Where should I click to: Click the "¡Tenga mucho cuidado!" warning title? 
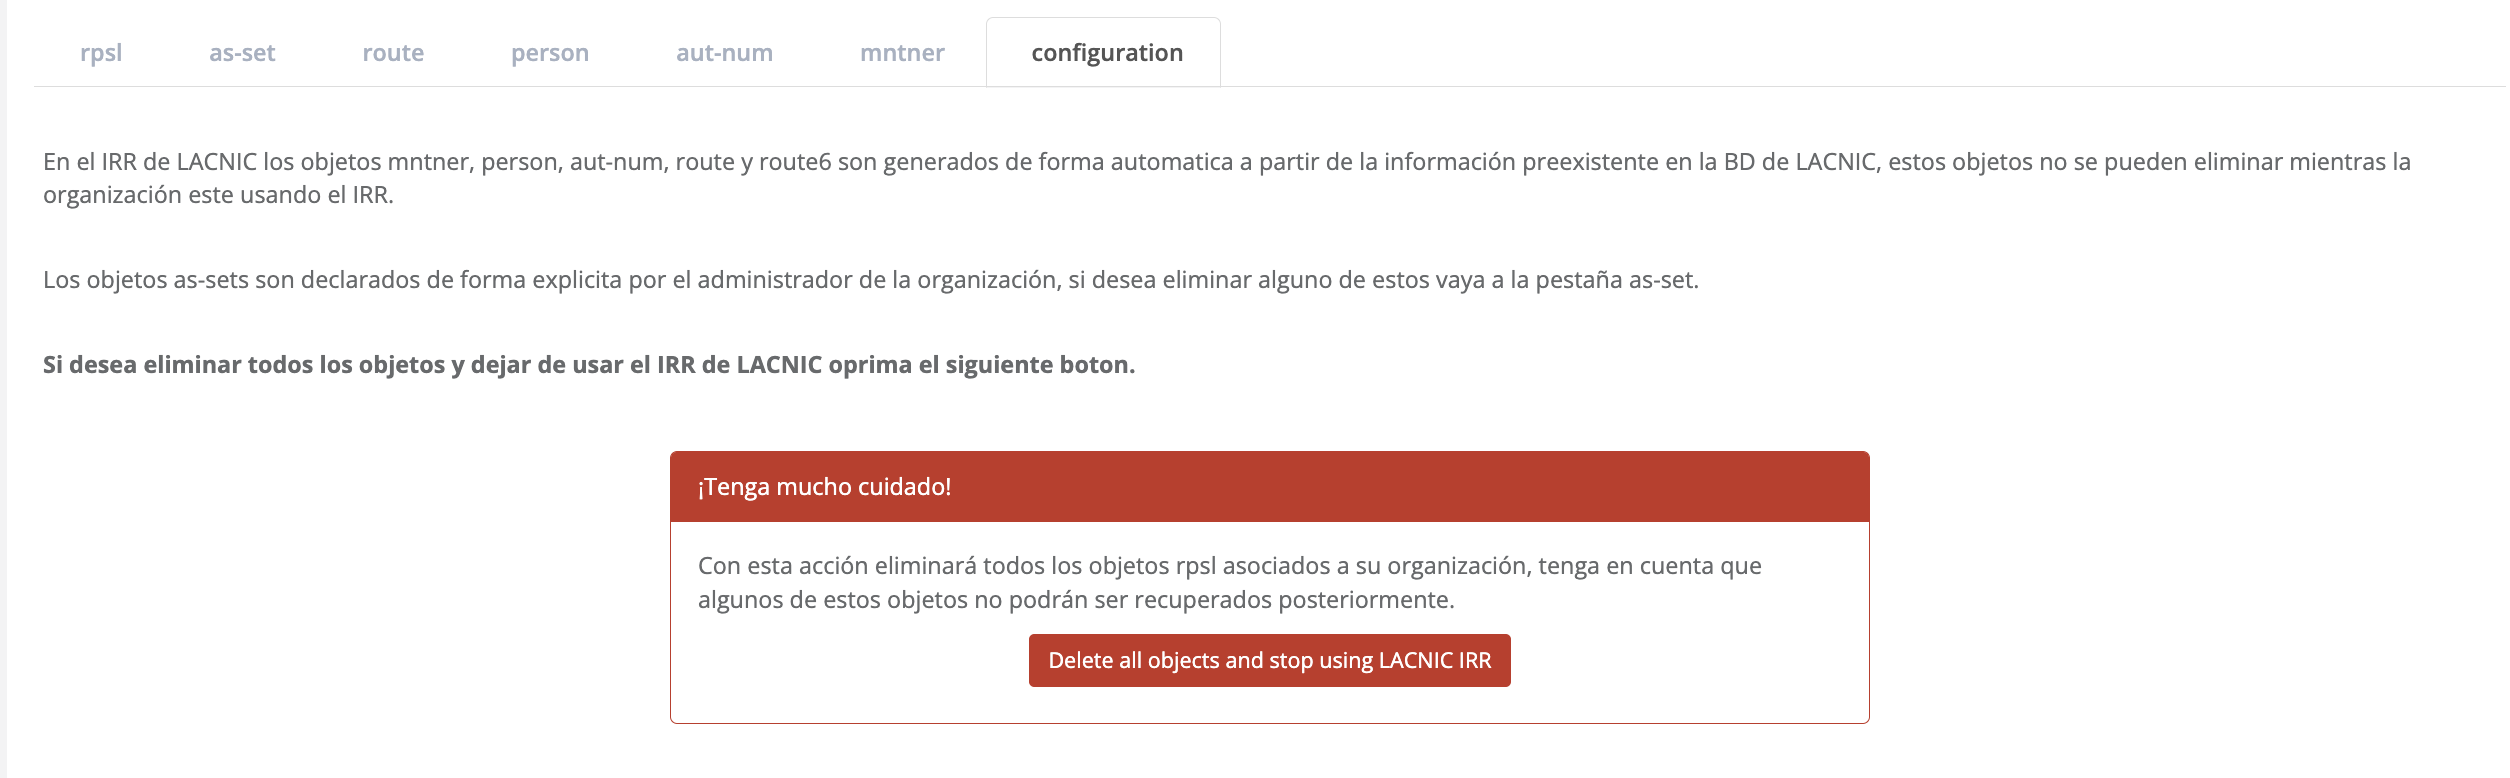pyautogui.click(x=824, y=487)
